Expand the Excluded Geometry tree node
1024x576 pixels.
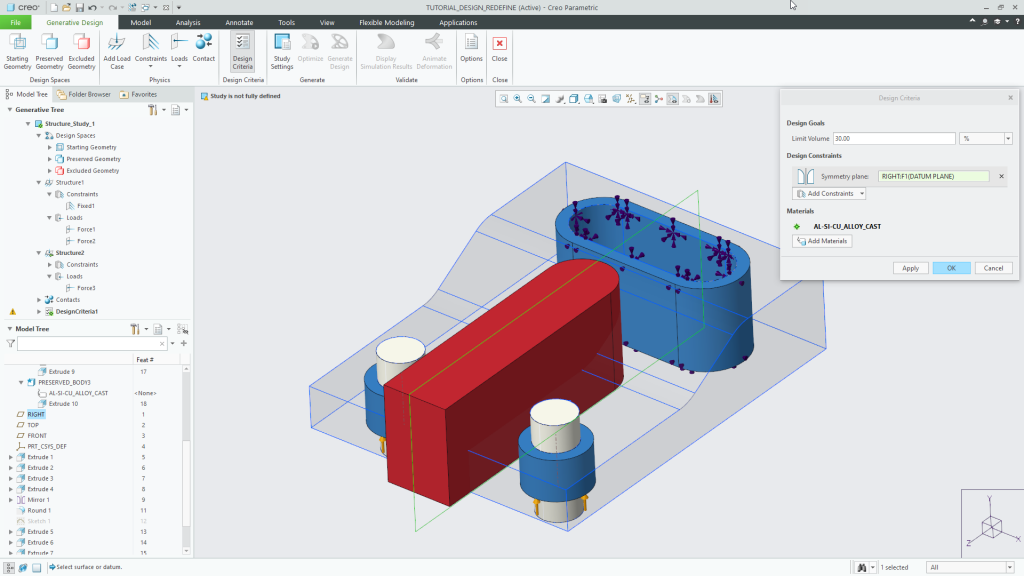pos(50,170)
